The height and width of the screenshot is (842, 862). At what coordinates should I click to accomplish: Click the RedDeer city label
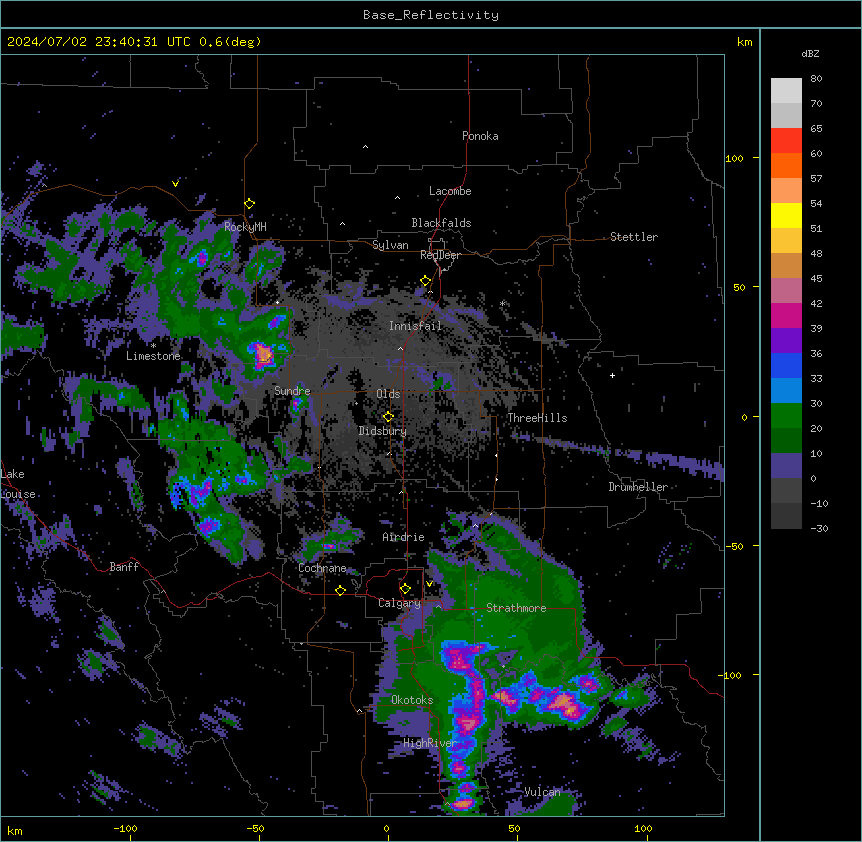point(440,255)
